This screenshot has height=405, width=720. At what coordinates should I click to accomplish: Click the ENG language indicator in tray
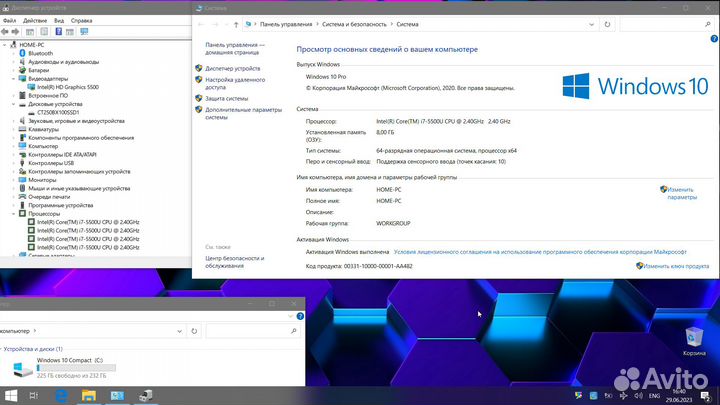654,395
